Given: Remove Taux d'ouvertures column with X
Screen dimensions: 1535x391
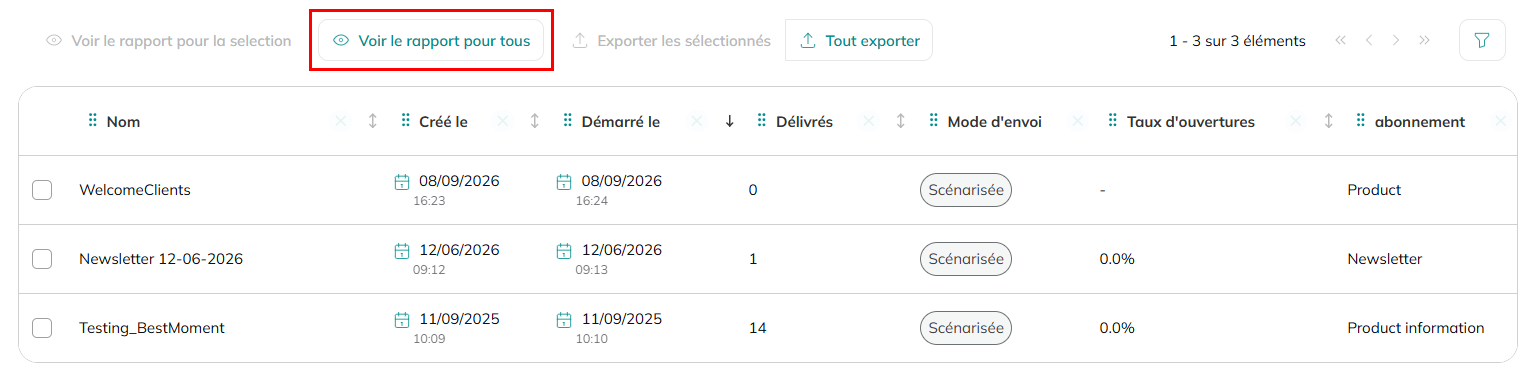Looking at the screenshot, I should [1296, 121].
